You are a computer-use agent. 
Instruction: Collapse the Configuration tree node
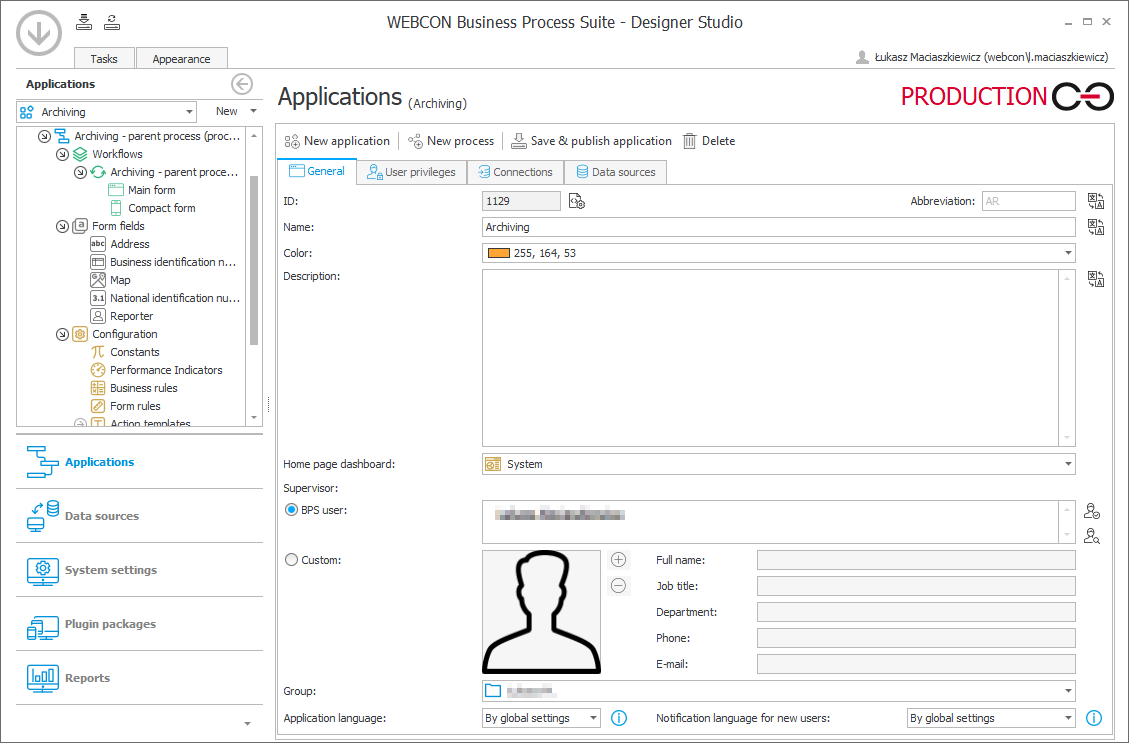tap(62, 334)
